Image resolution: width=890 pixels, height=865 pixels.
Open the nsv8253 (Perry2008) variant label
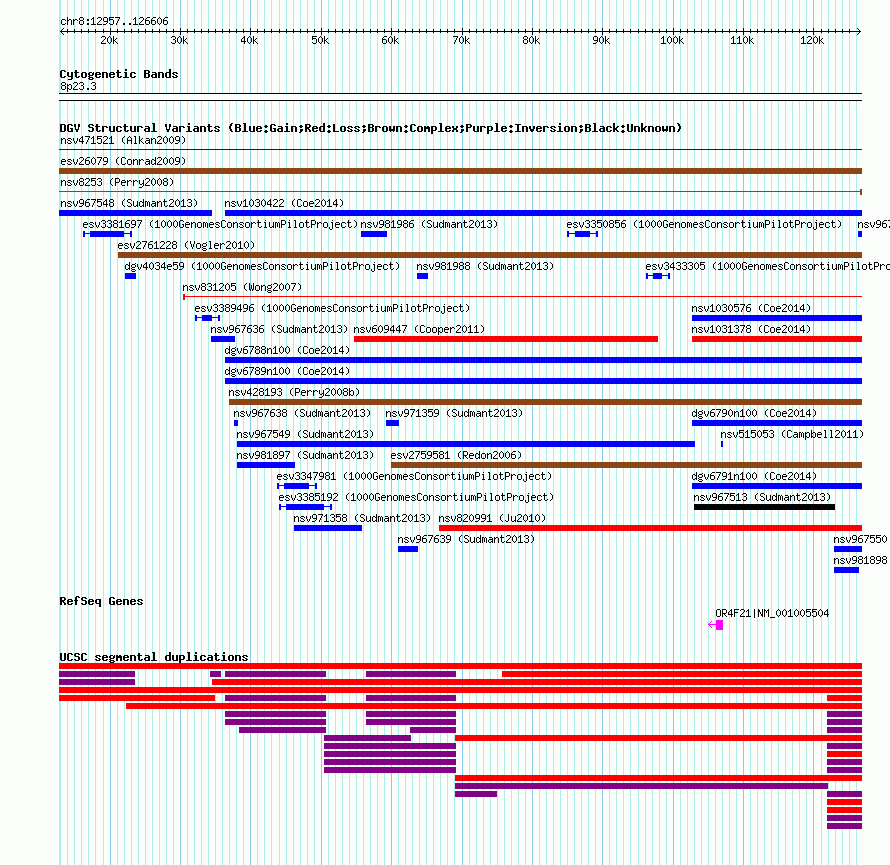coord(117,182)
